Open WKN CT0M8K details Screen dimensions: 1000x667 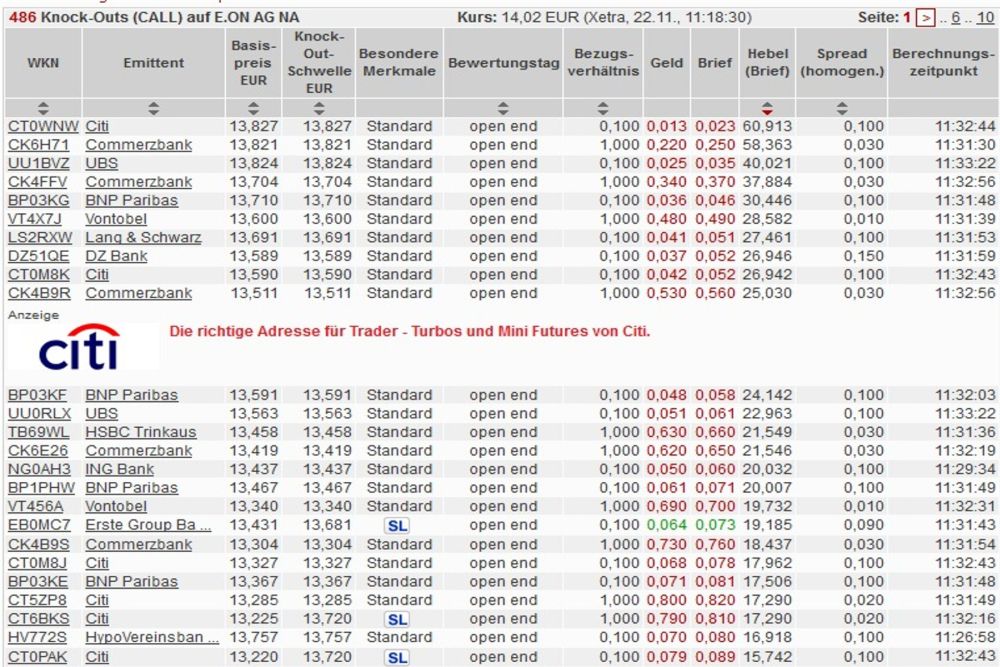click(x=38, y=274)
